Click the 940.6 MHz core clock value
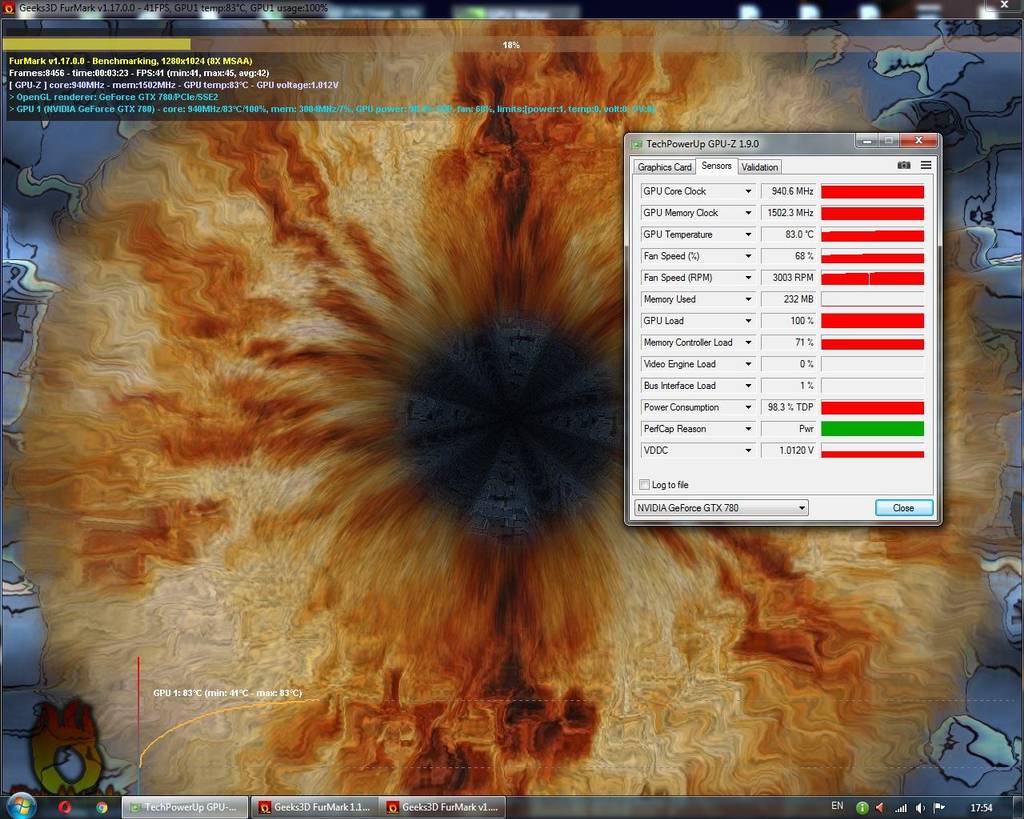1024x819 pixels. [789, 191]
